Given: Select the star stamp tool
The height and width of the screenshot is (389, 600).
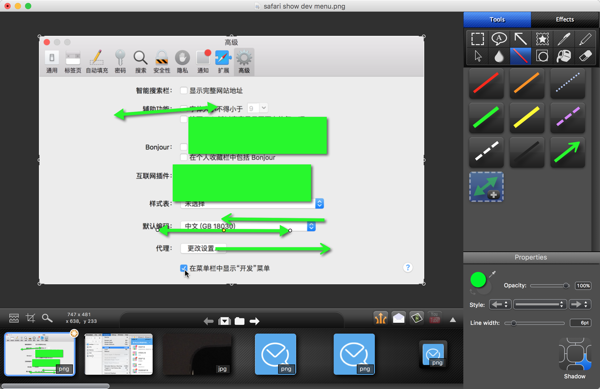Looking at the screenshot, I should tap(542, 39).
